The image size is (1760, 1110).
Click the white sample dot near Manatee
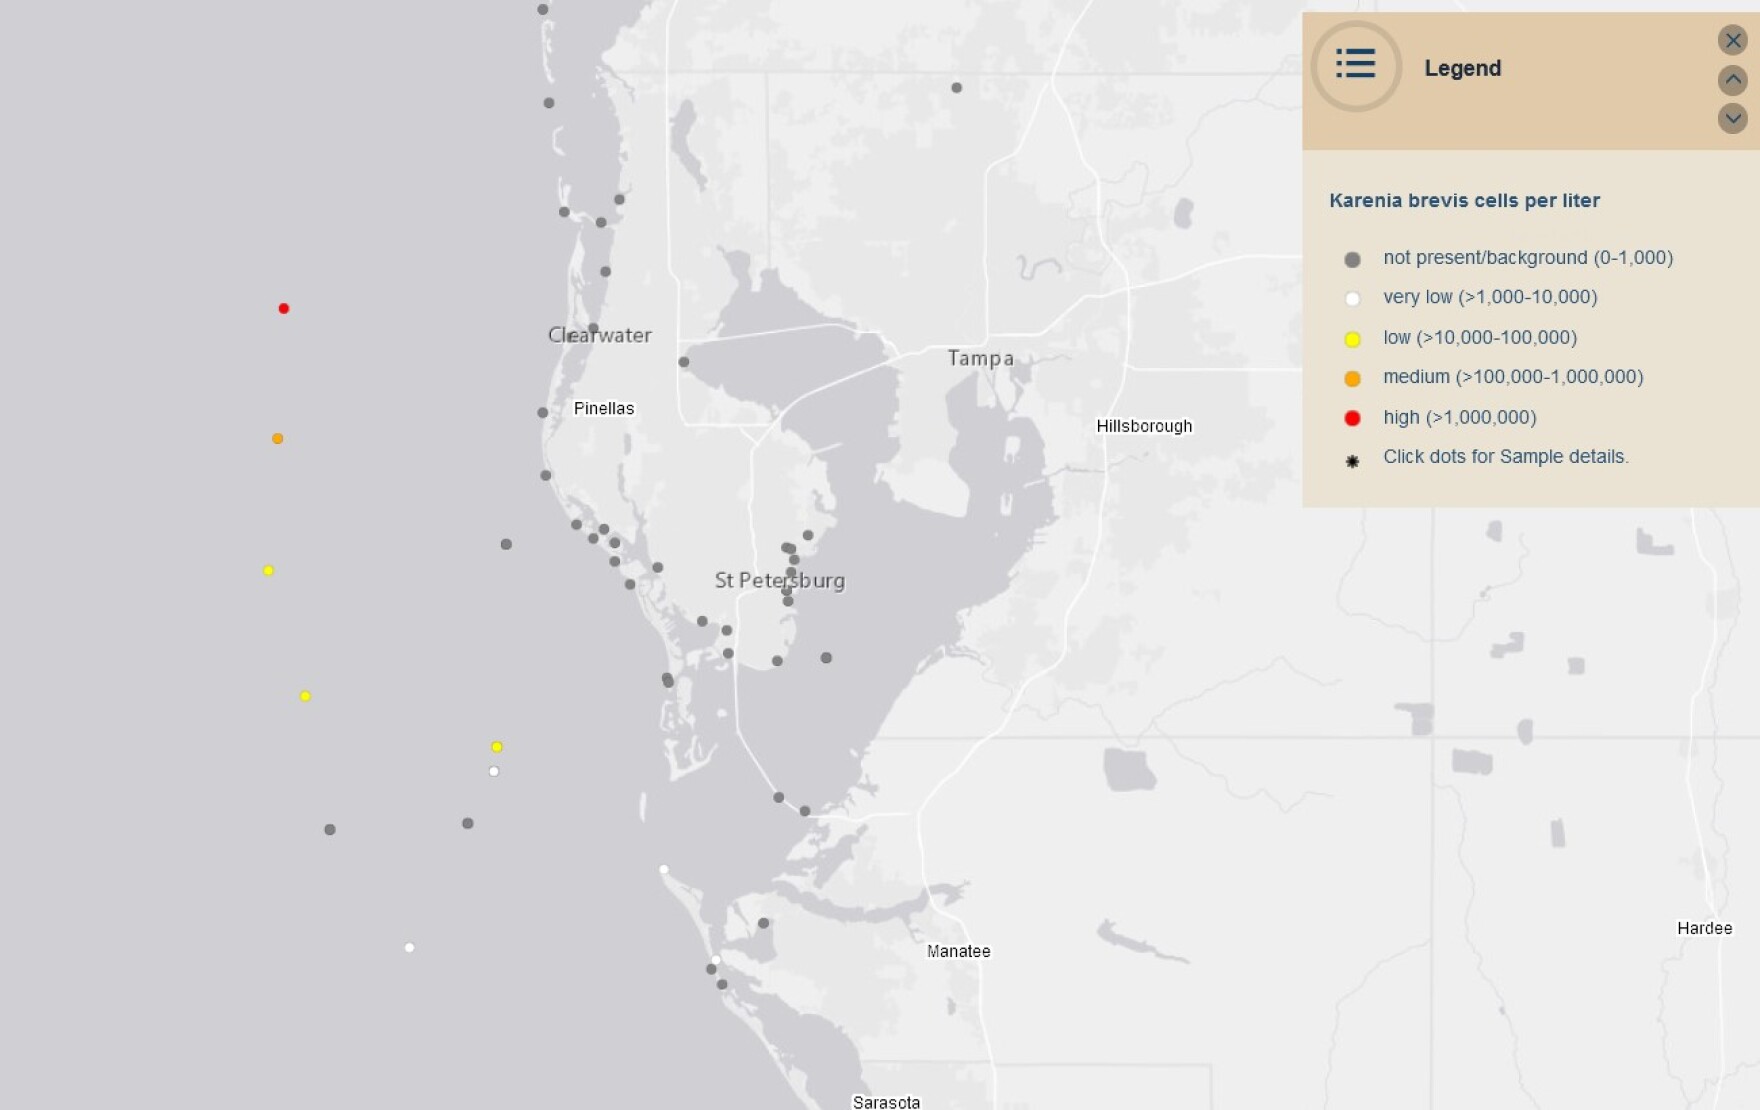click(714, 960)
